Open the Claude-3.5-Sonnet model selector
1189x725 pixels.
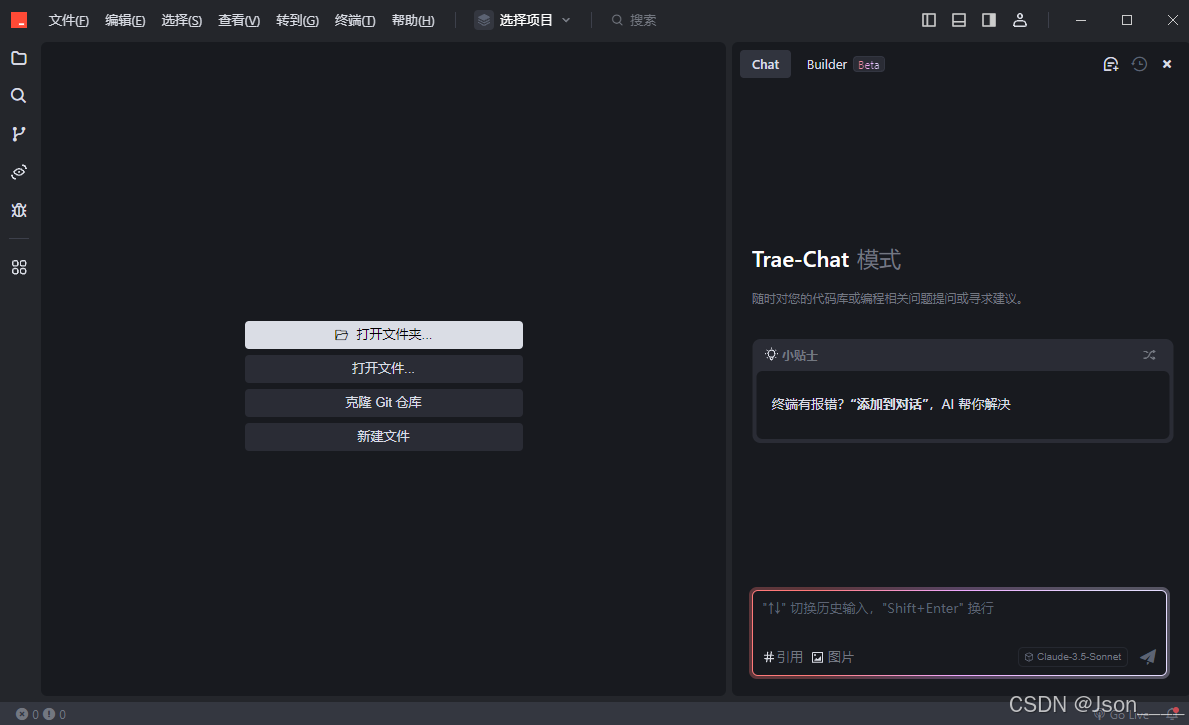pyautogui.click(x=1072, y=657)
